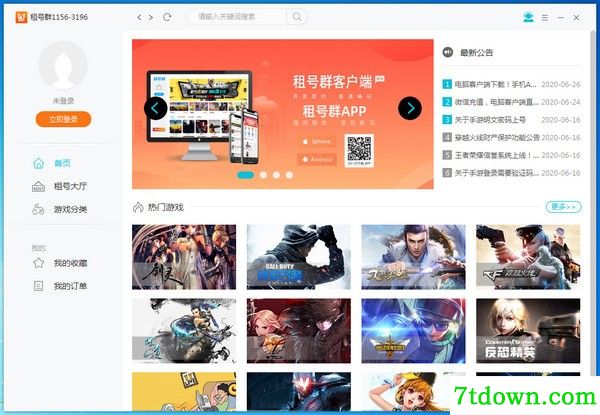Select the third banner indicator dot
The width and height of the screenshot is (600, 415).
pos(276,175)
